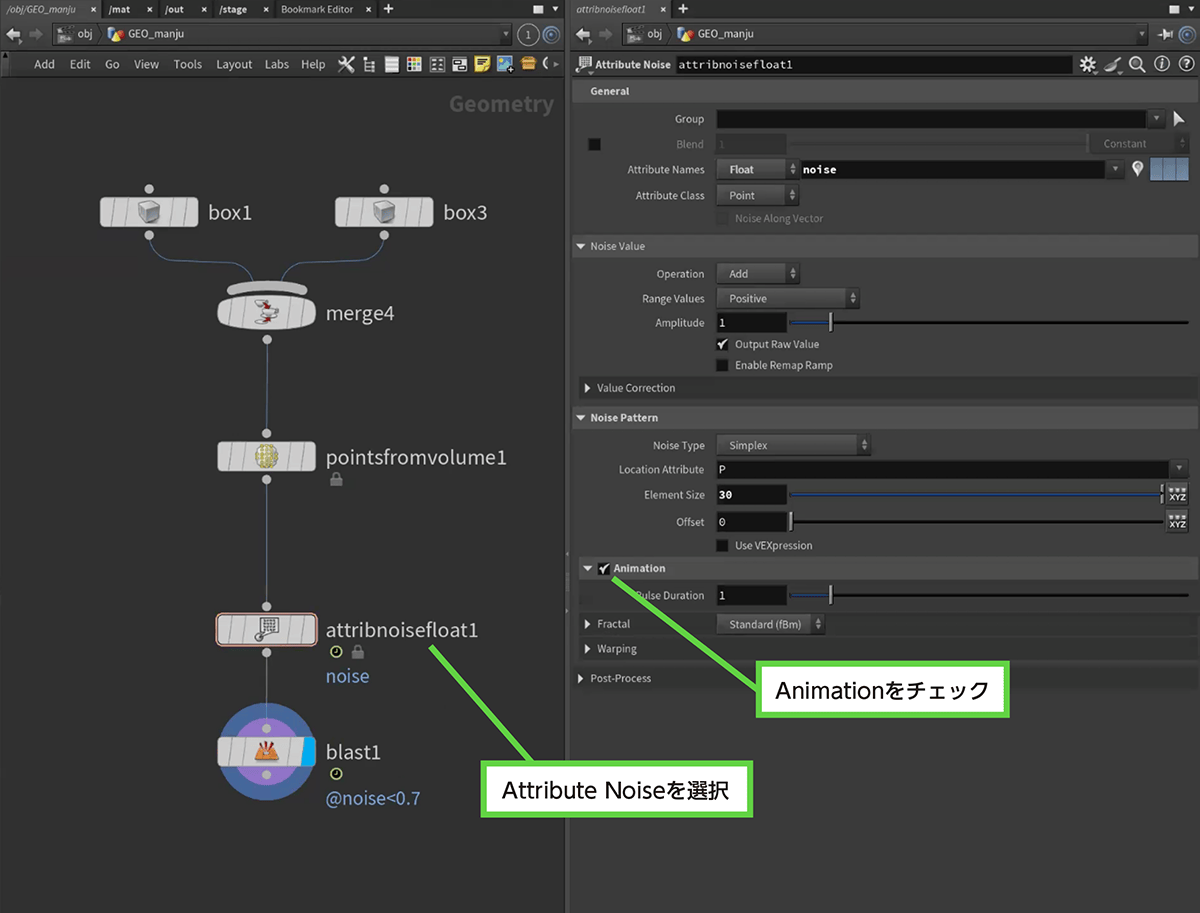Image resolution: width=1200 pixels, height=913 pixels.
Task: Click the pin icon in parameter pane
Action: click(x=1165, y=34)
